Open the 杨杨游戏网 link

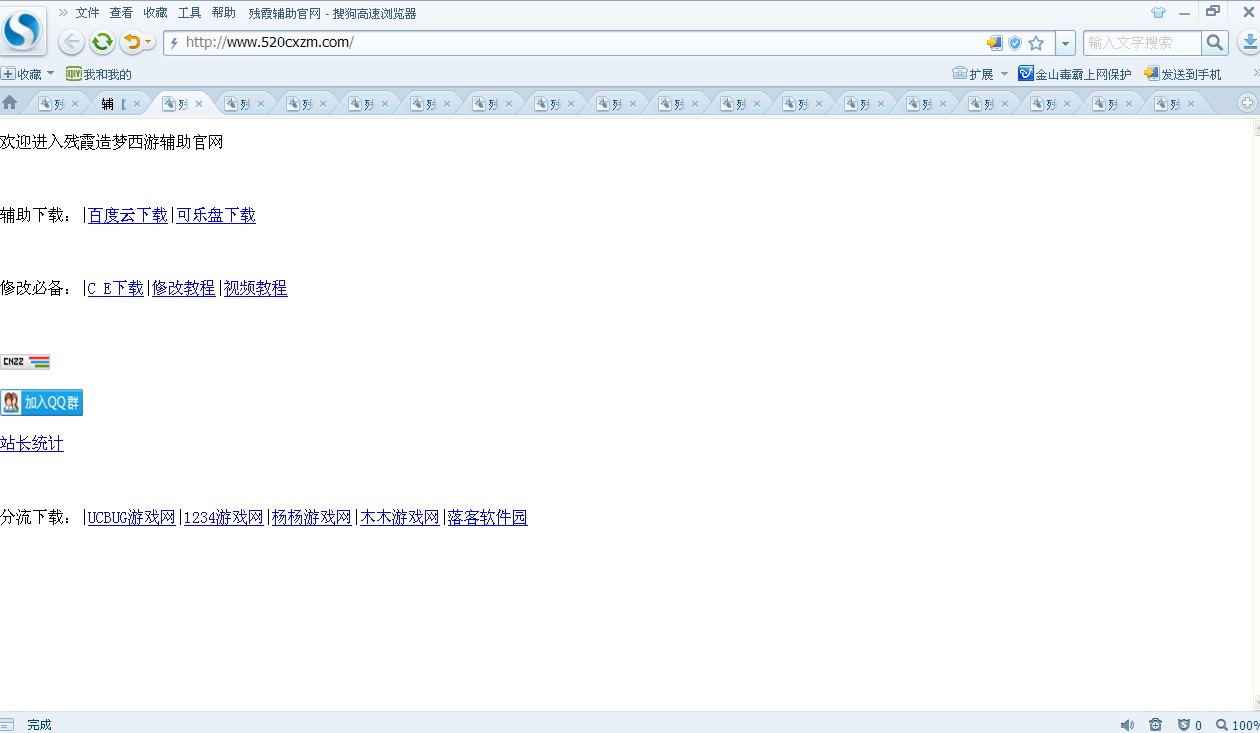(312, 518)
